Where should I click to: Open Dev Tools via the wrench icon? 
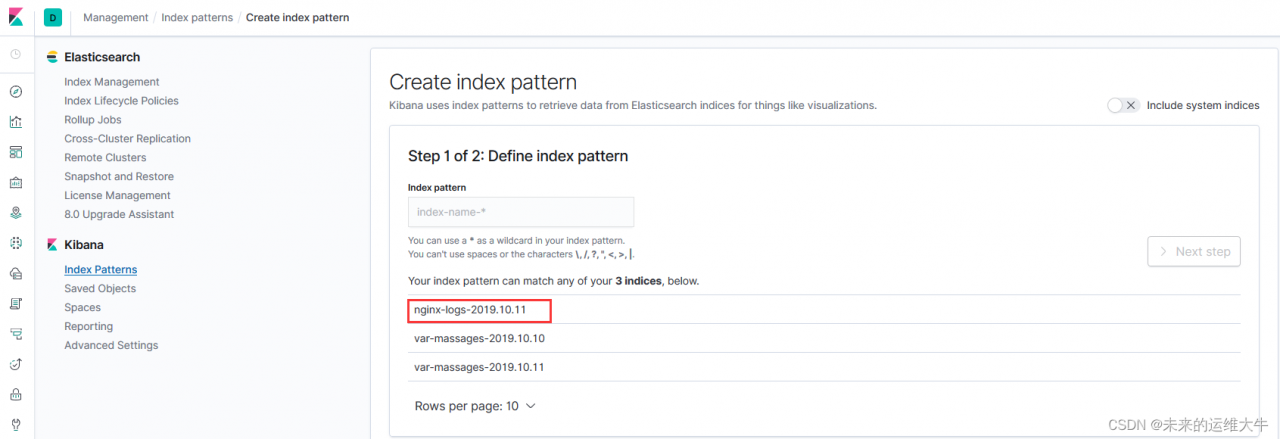15,423
